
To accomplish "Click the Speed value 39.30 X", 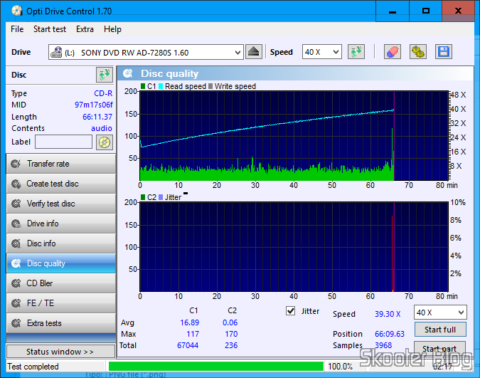I will [388, 314].
